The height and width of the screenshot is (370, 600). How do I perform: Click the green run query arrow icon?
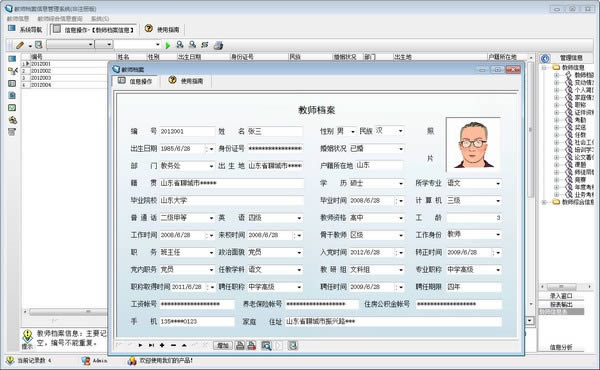coord(168,45)
